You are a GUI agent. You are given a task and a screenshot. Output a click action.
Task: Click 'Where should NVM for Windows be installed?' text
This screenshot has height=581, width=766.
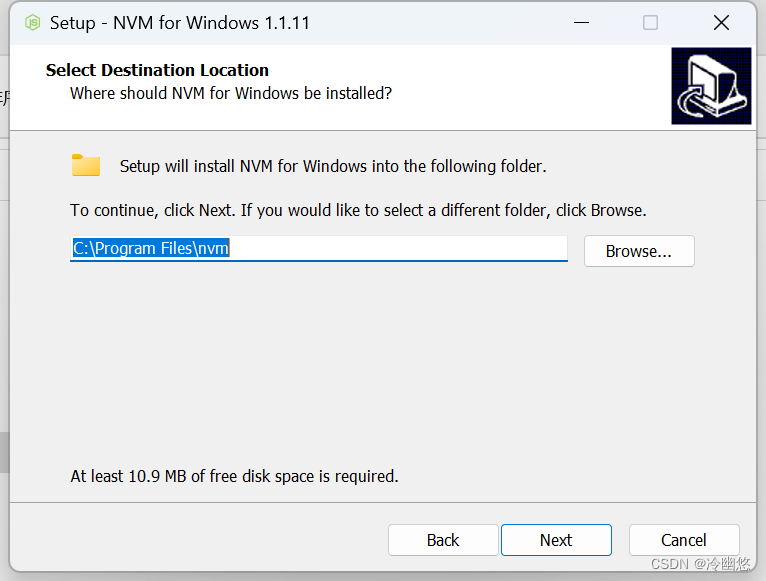click(x=231, y=93)
